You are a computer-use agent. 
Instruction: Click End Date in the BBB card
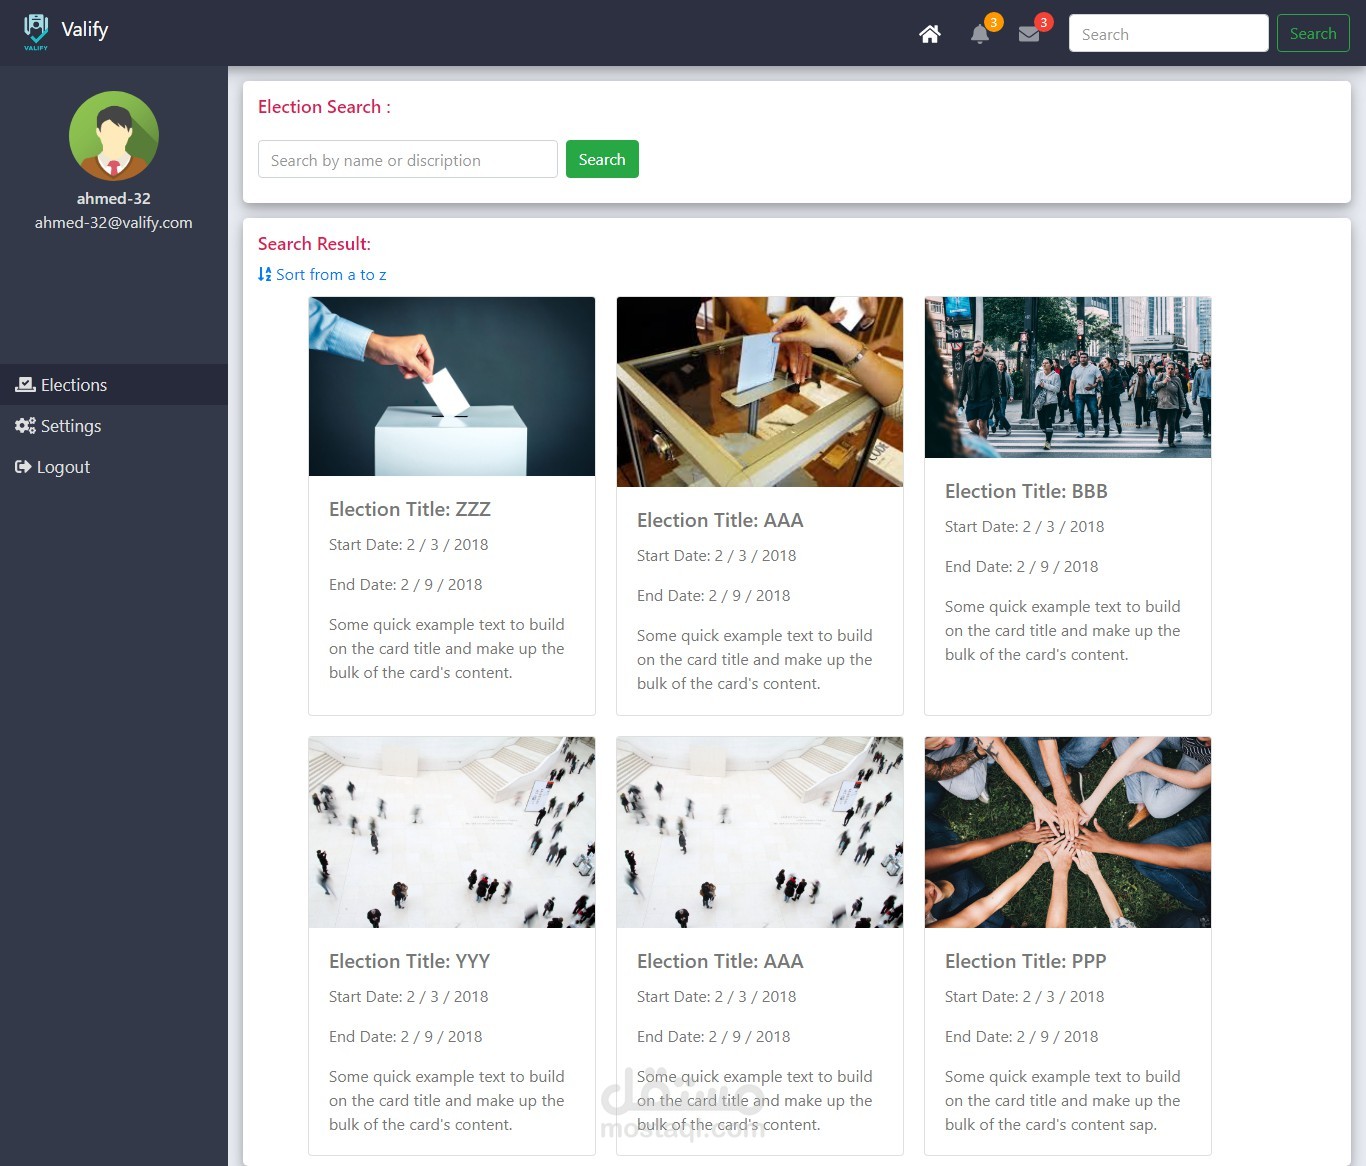[1022, 567]
